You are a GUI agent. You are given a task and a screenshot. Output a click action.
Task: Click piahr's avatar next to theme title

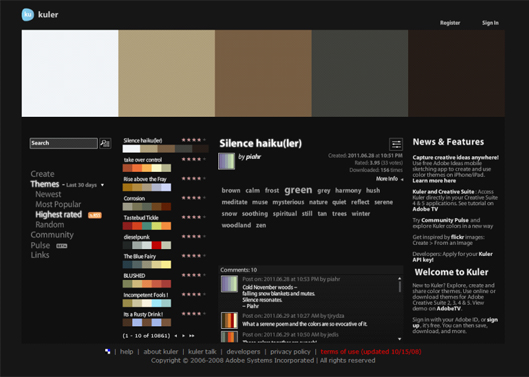pos(226,161)
